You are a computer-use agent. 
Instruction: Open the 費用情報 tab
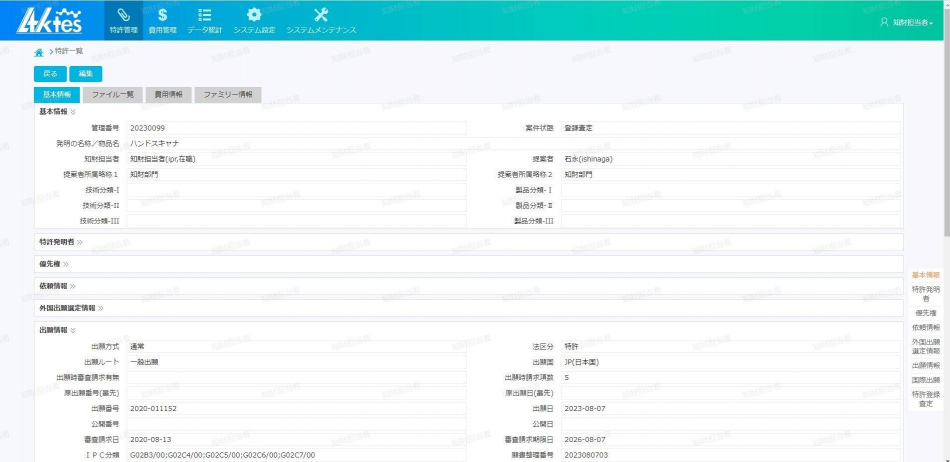point(167,95)
